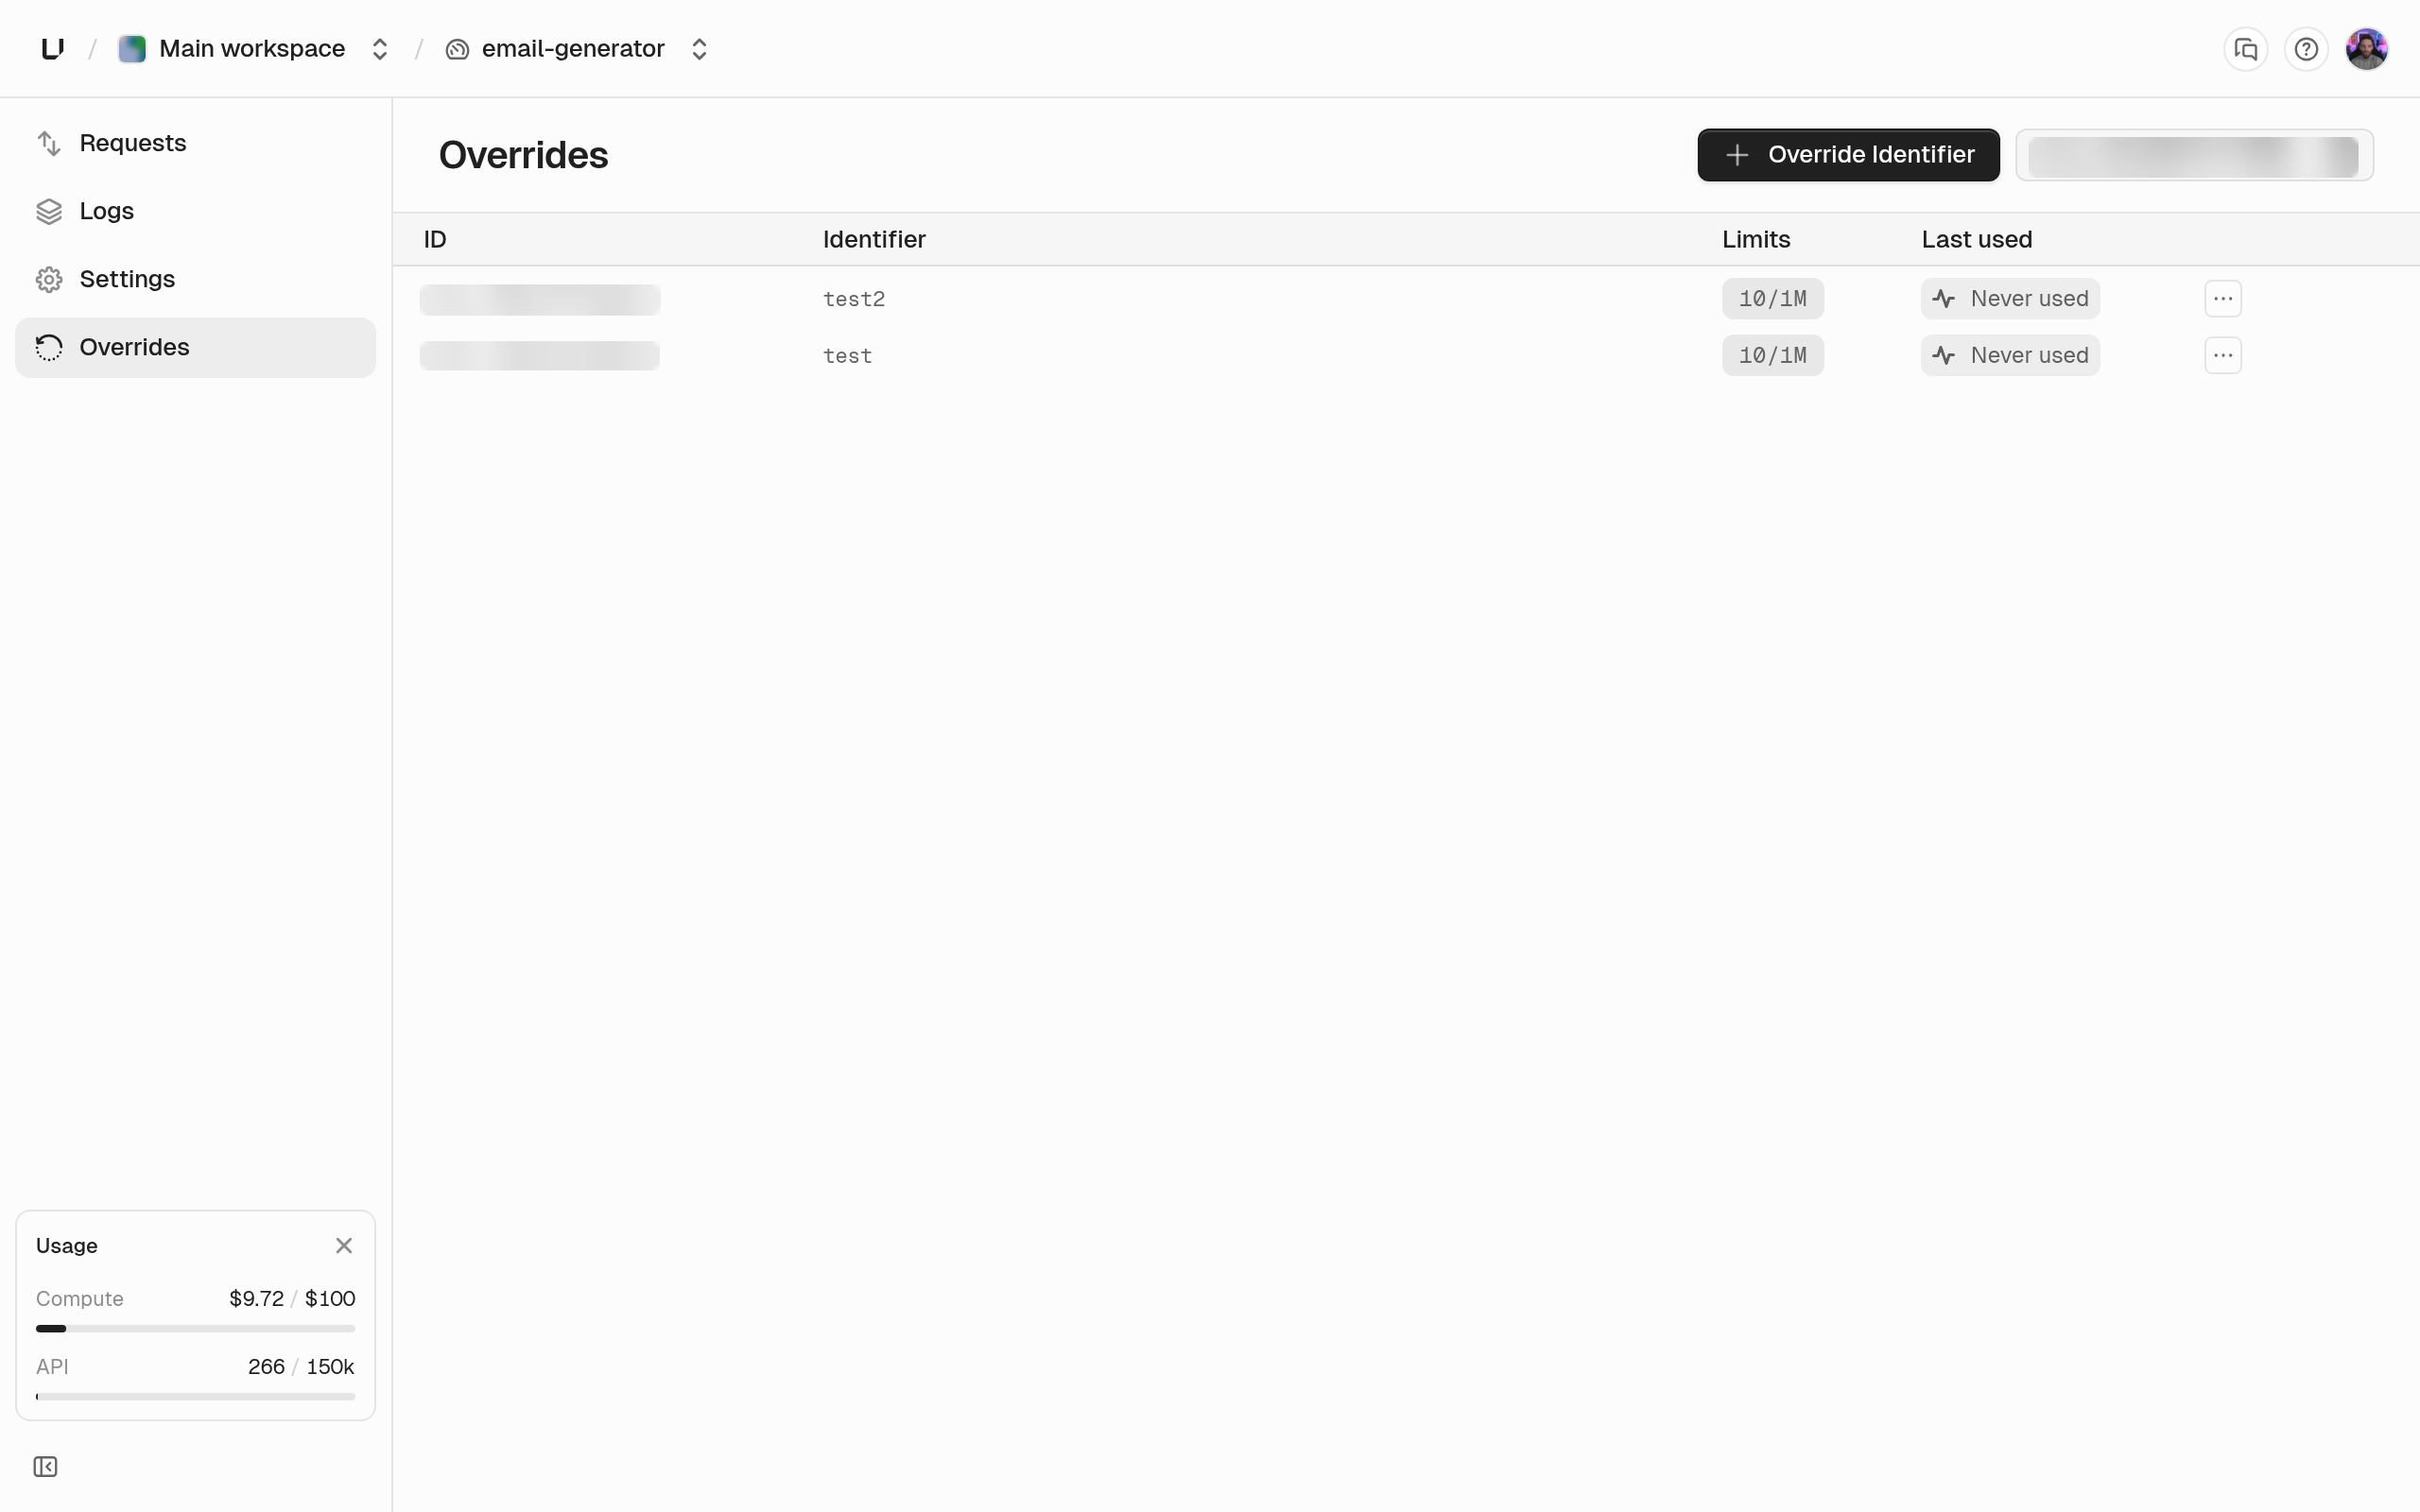Click the Identifier column header

tap(874, 239)
